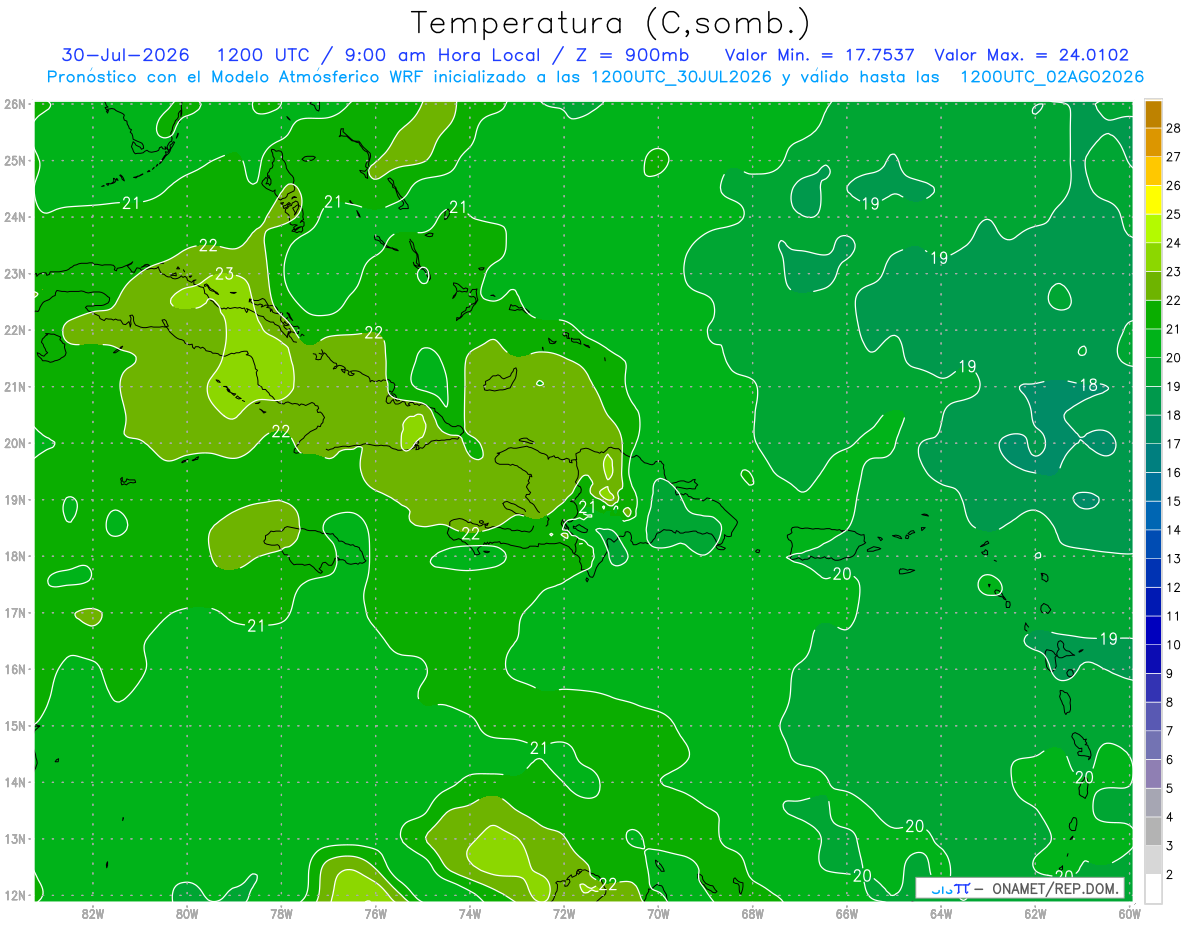This screenshot has height=927, width=1200.
Task: Click the '82W' longitude axis label
Action: pyautogui.click(x=93, y=913)
